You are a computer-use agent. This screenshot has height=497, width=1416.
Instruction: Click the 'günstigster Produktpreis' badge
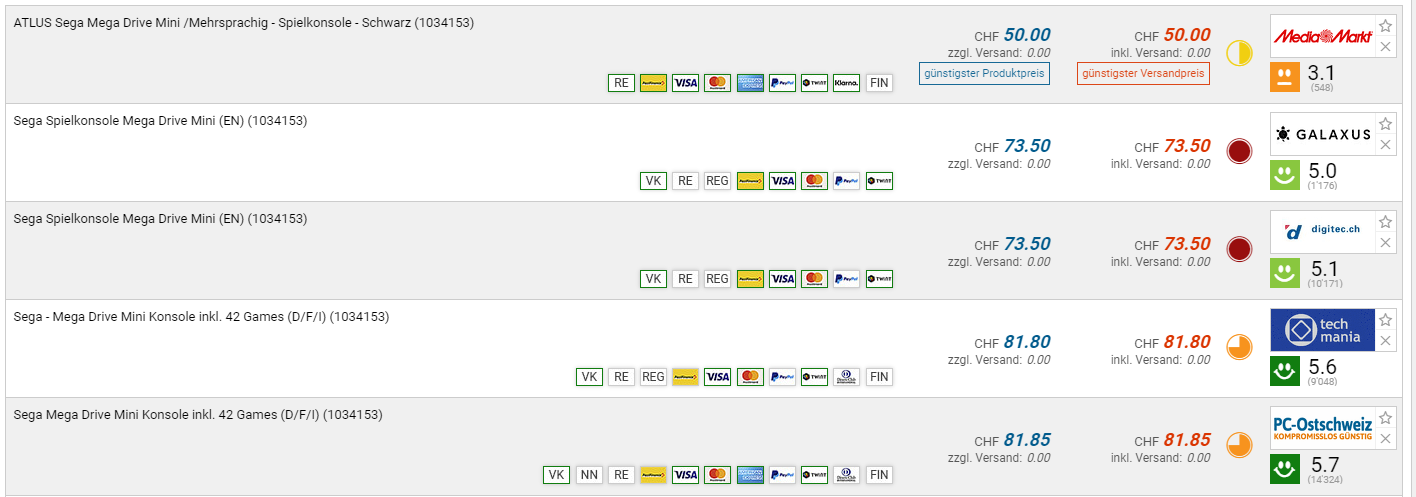[984, 73]
